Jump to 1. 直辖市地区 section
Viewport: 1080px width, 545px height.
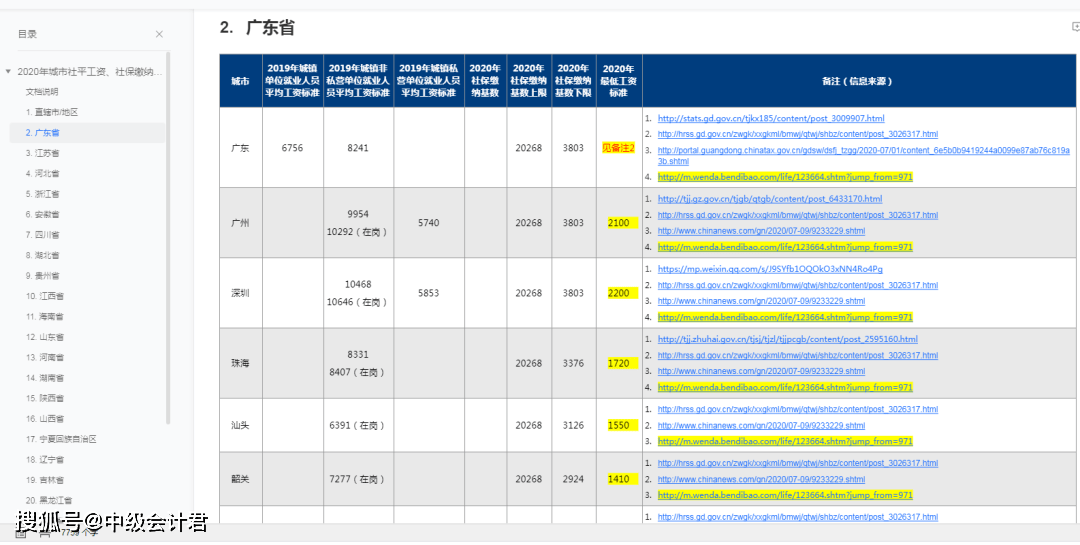pyautogui.click(x=52, y=112)
